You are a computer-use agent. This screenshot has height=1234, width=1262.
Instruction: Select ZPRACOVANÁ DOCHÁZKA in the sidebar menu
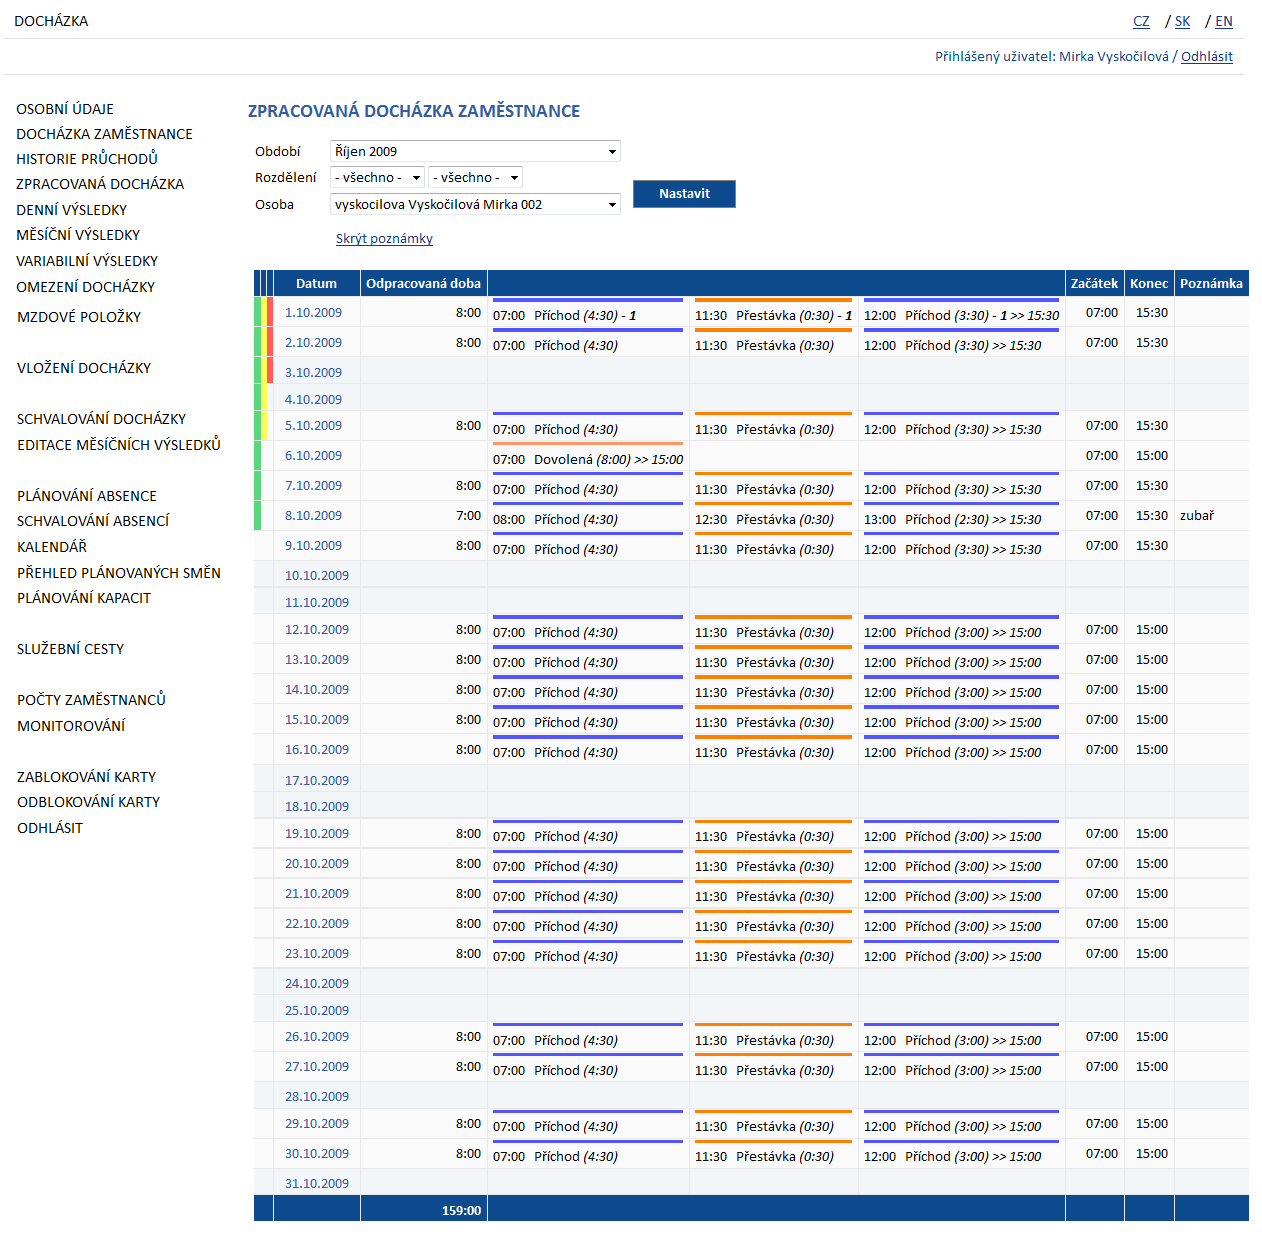pos(100,184)
